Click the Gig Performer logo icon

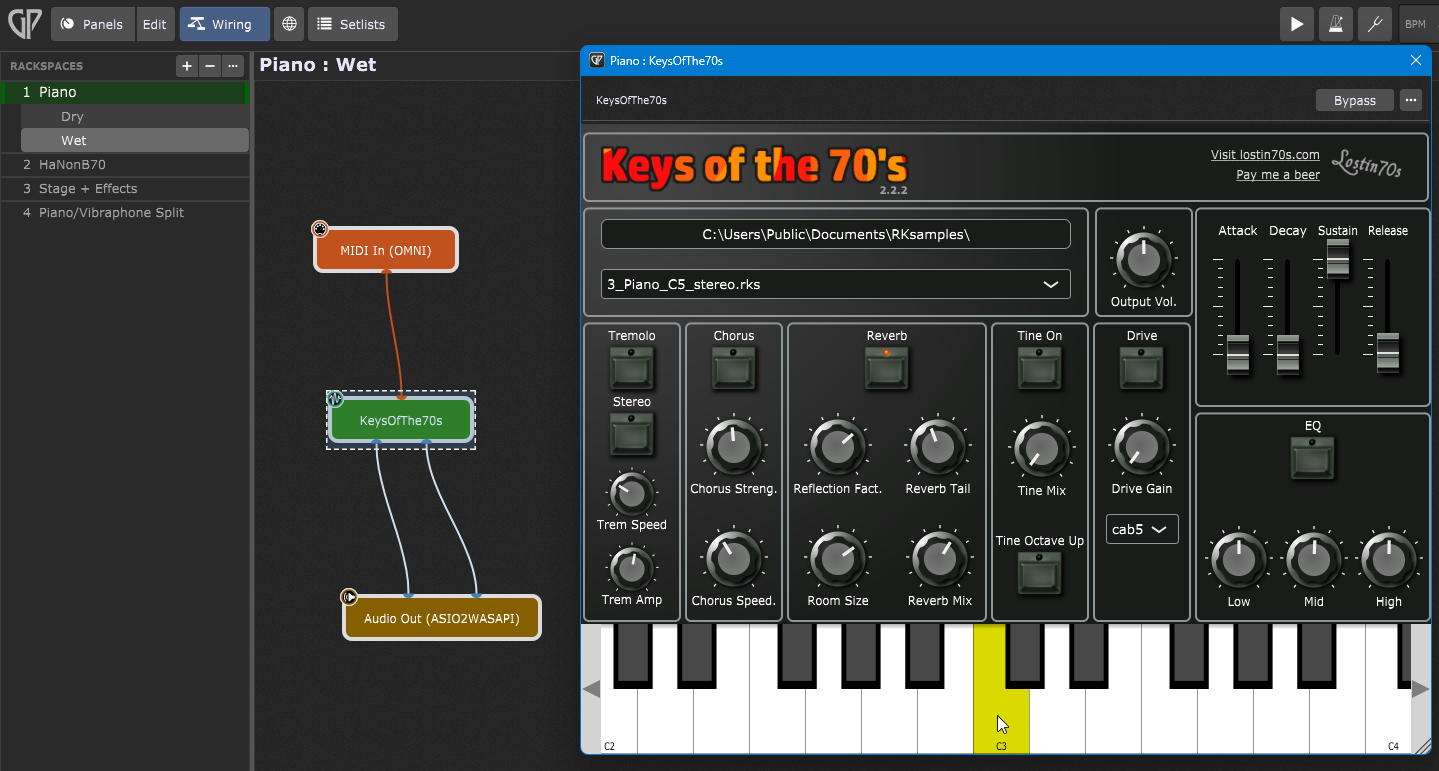tap(24, 24)
